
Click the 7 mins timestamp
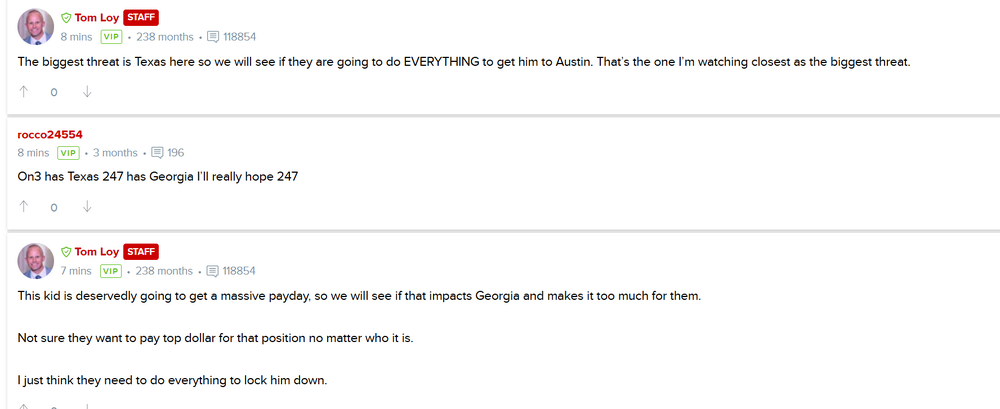(x=75, y=271)
